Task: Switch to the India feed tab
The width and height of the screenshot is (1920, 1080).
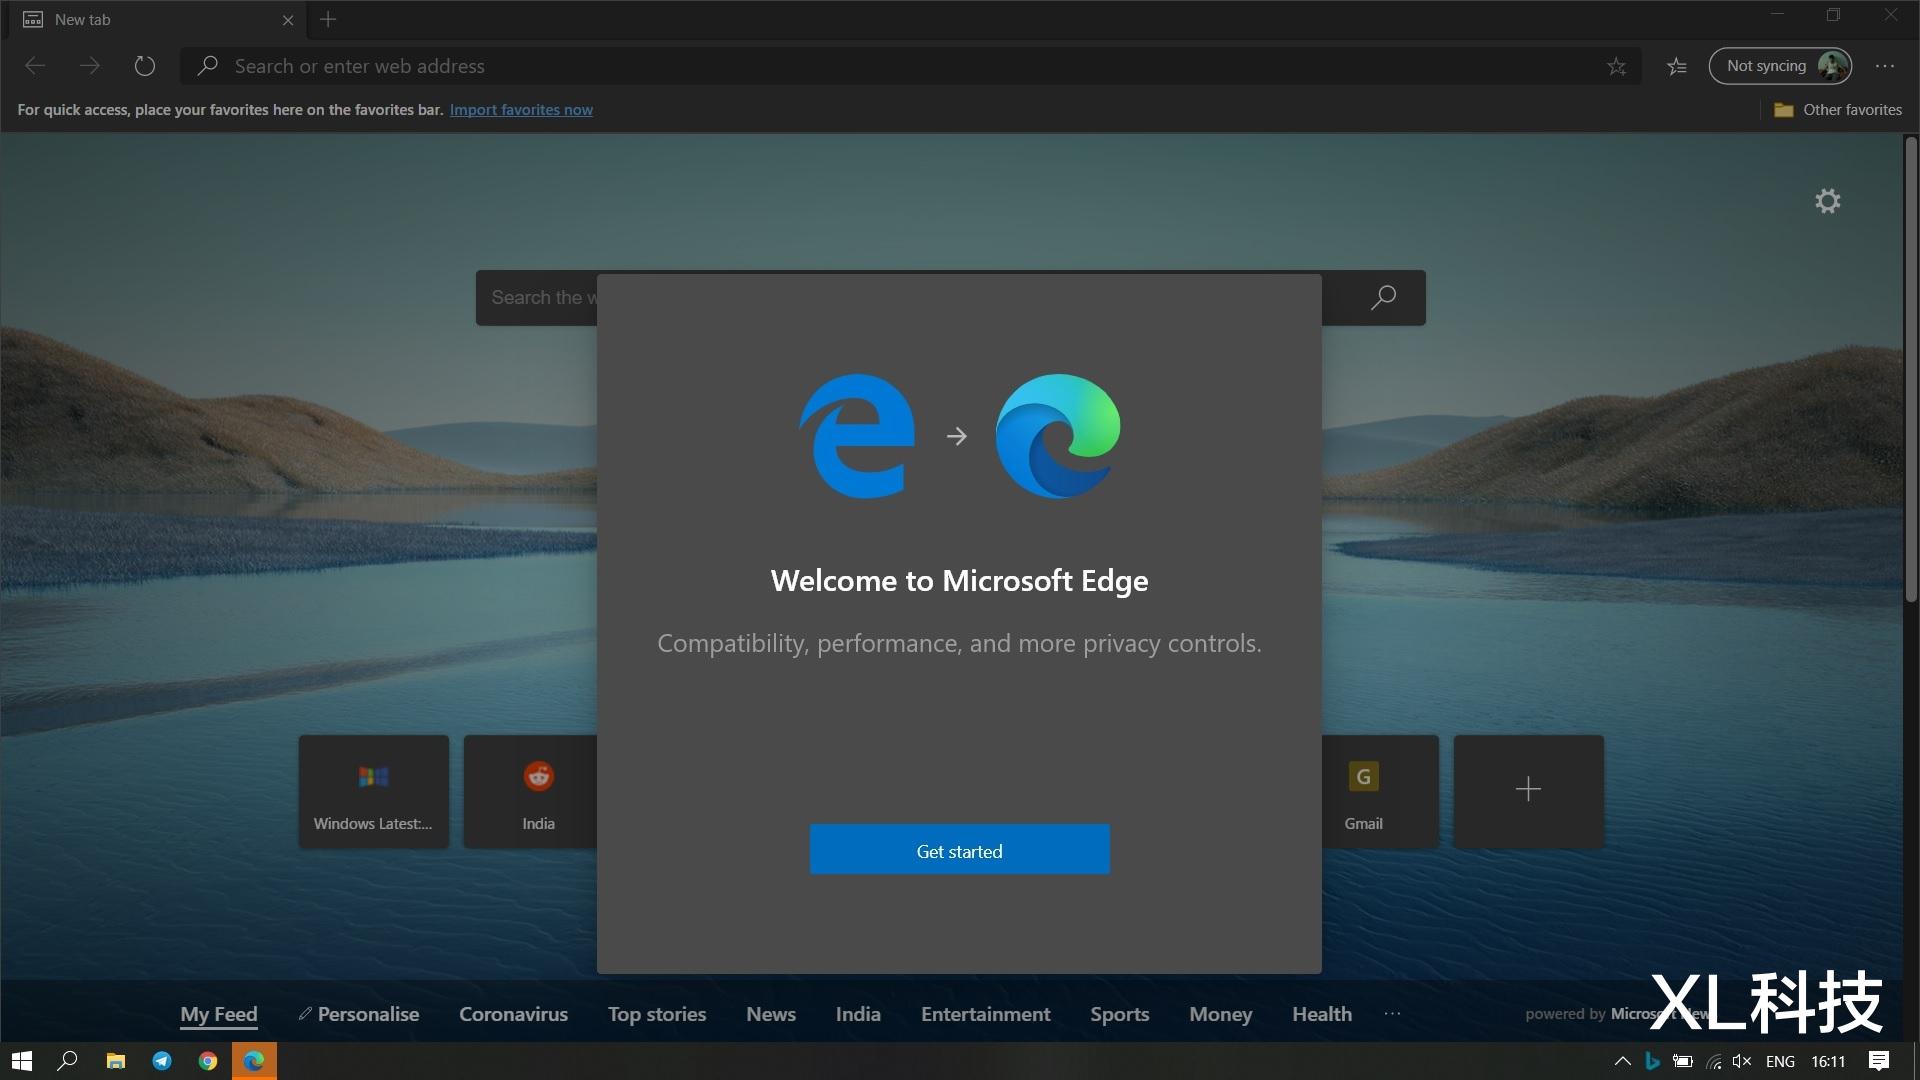Action: click(x=858, y=1014)
